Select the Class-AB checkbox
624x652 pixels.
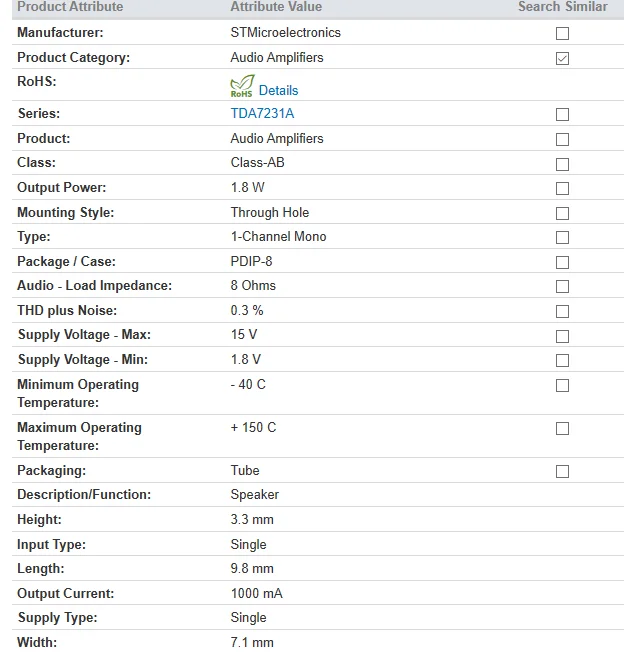(562, 164)
